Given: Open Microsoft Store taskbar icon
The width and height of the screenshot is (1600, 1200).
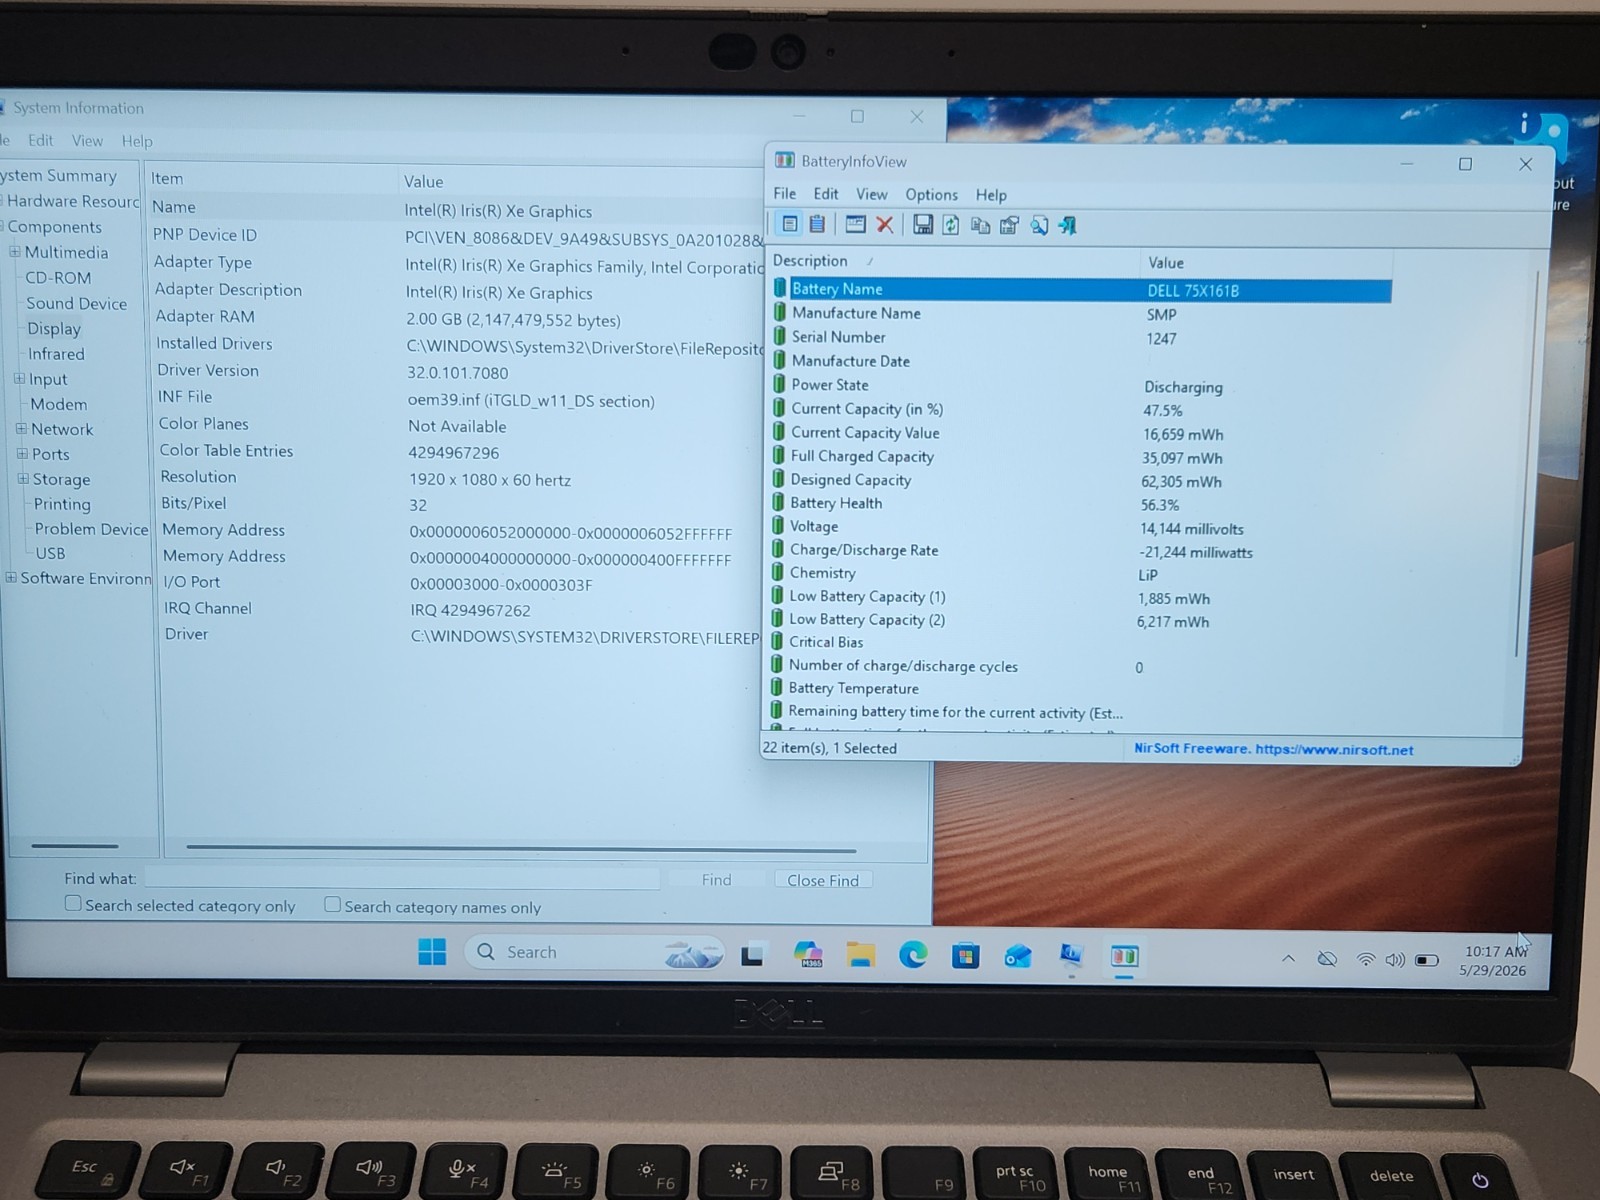Looking at the screenshot, I should pyautogui.click(x=965, y=956).
